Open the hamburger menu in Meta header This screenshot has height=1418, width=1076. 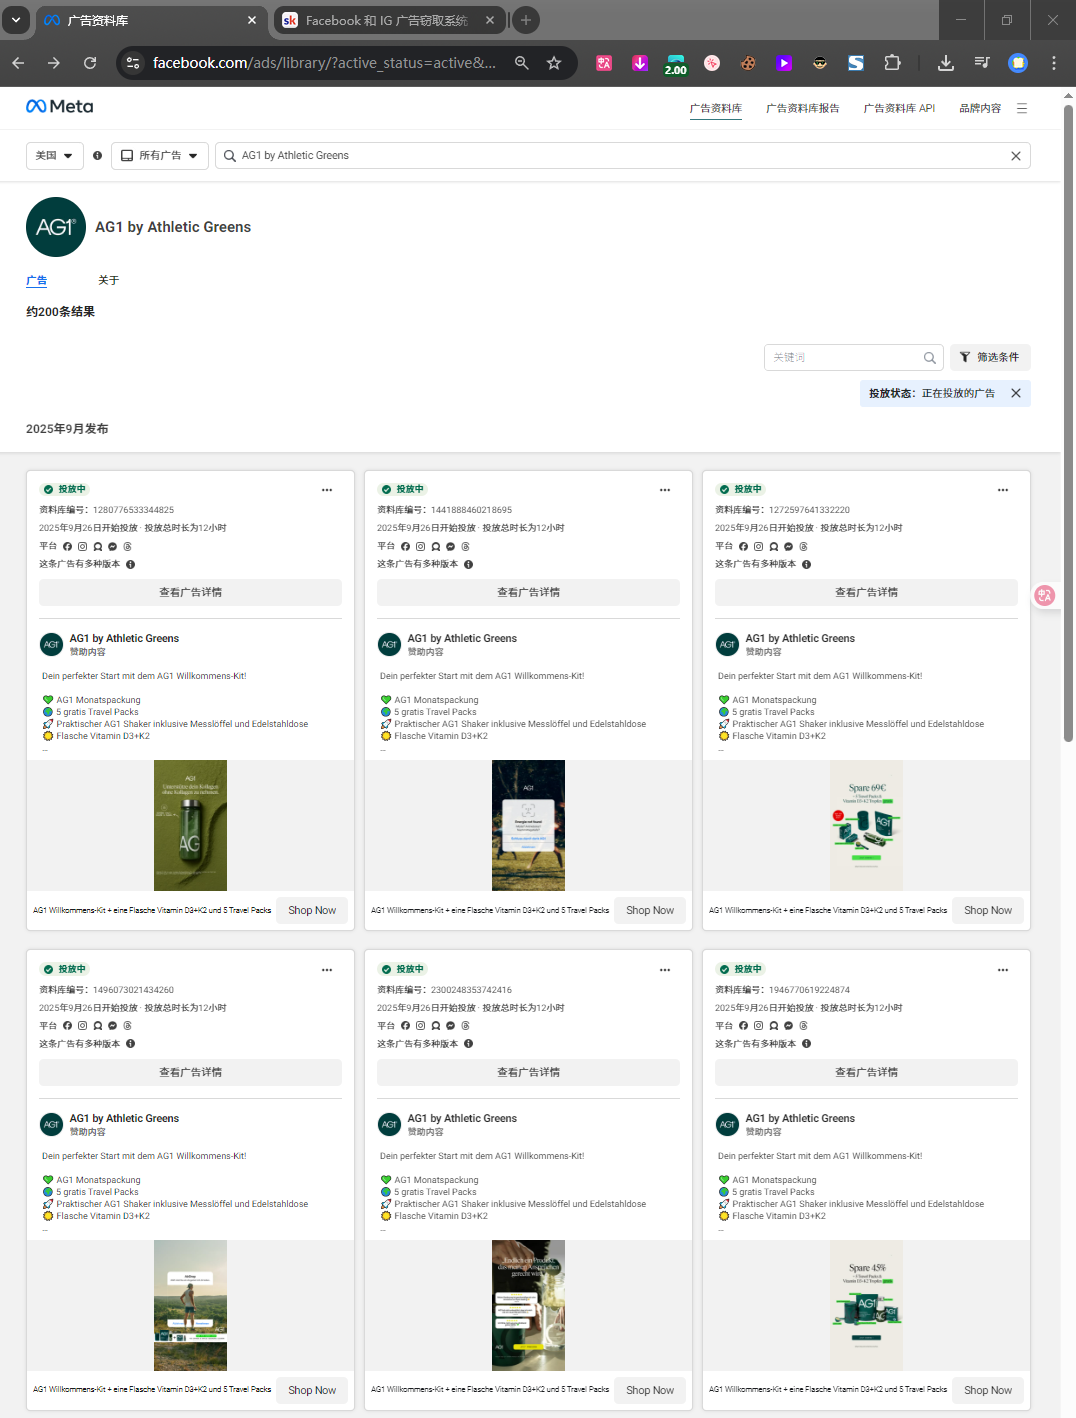click(x=1022, y=108)
